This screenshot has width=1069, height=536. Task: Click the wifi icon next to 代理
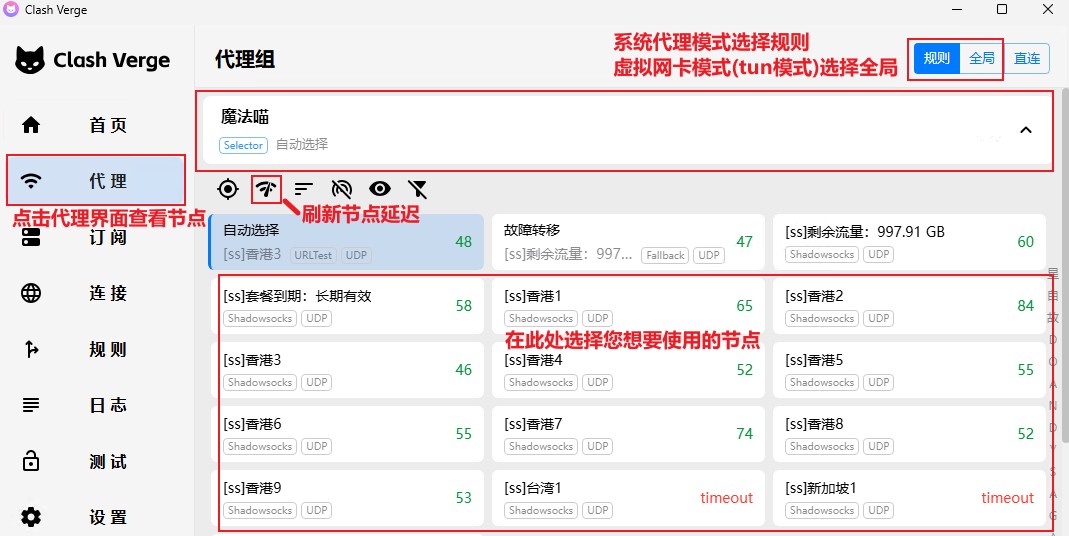coord(31,181)
